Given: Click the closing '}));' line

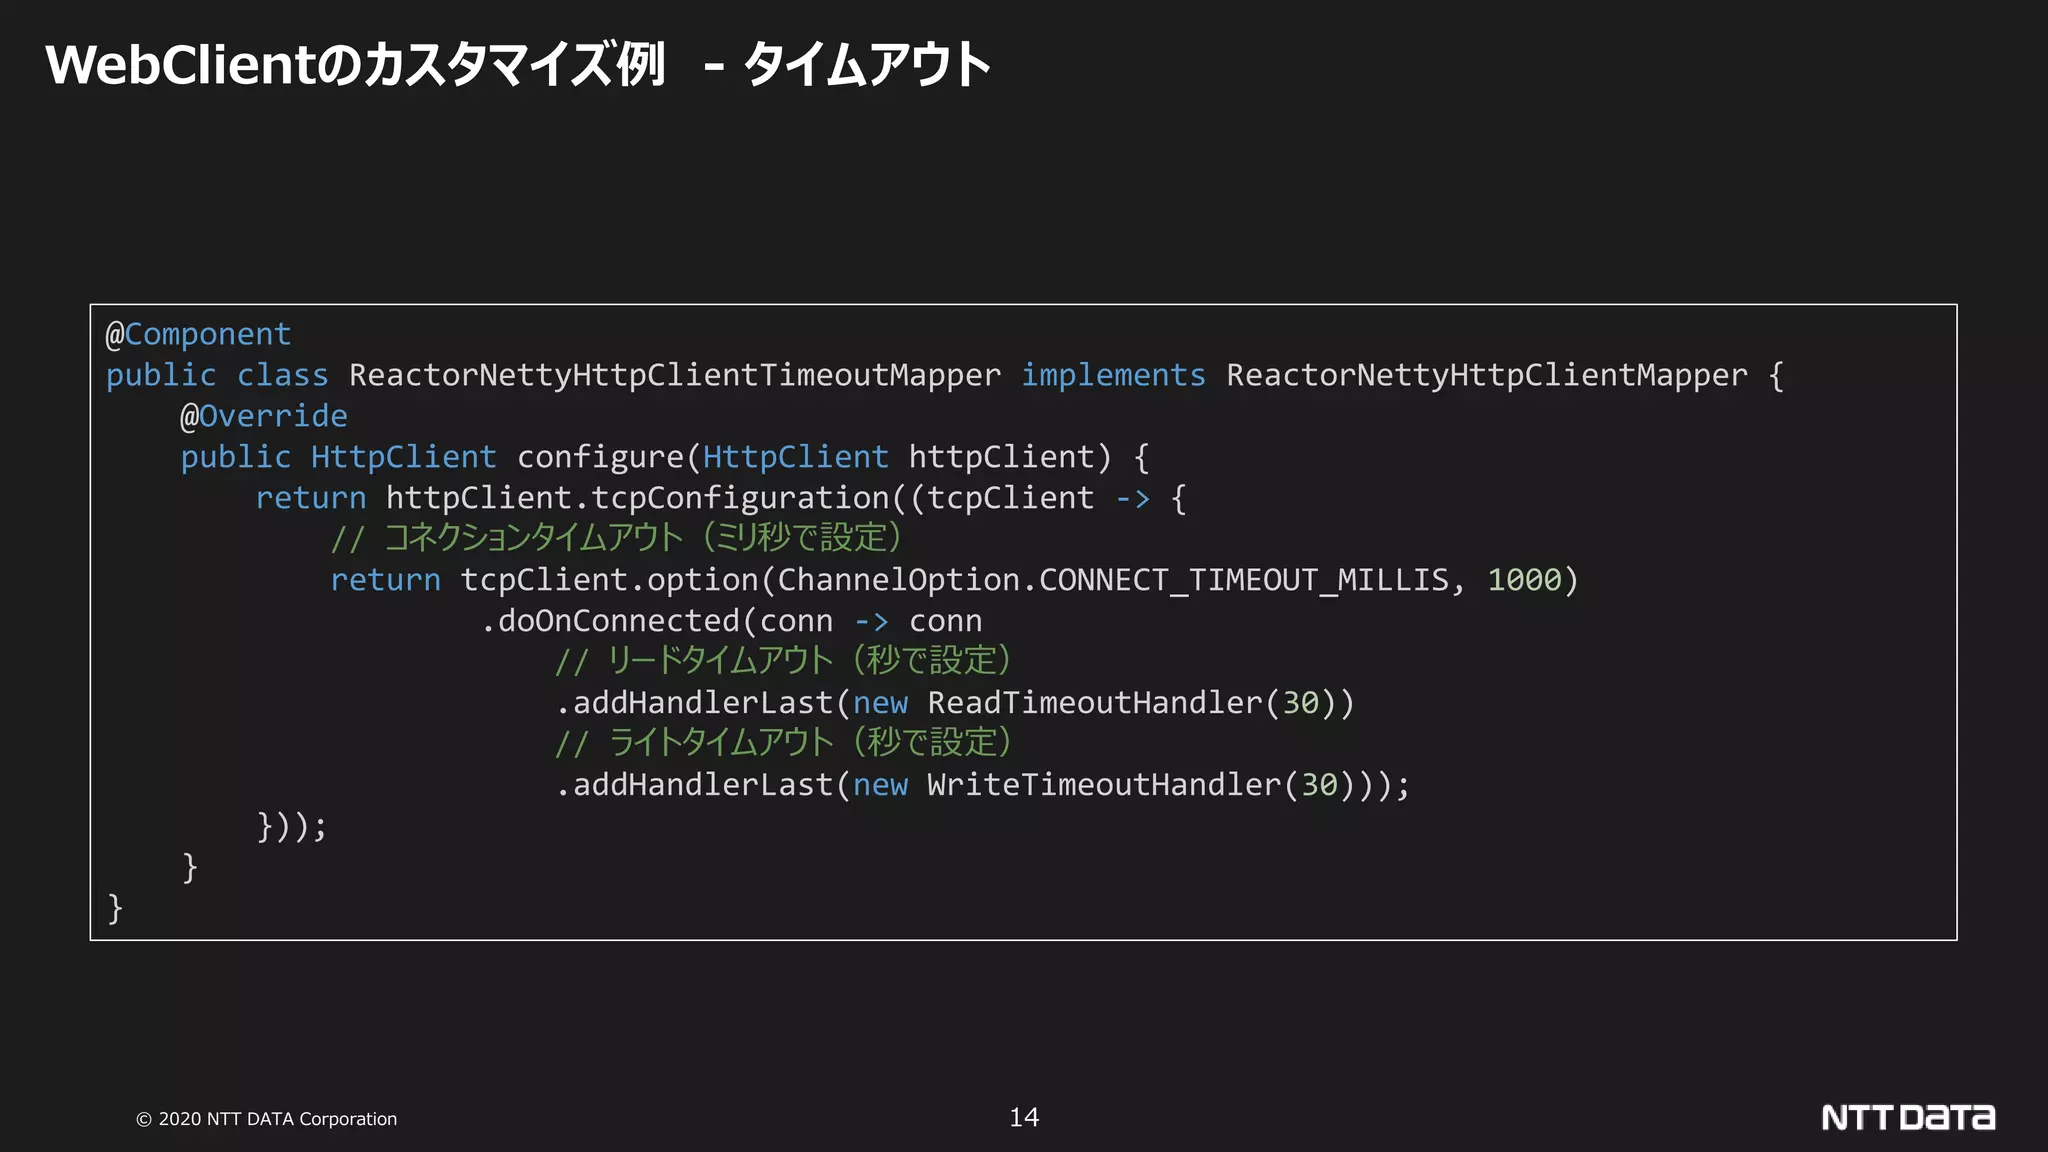Looking at the screenshot, I should (x=292, y=826).
